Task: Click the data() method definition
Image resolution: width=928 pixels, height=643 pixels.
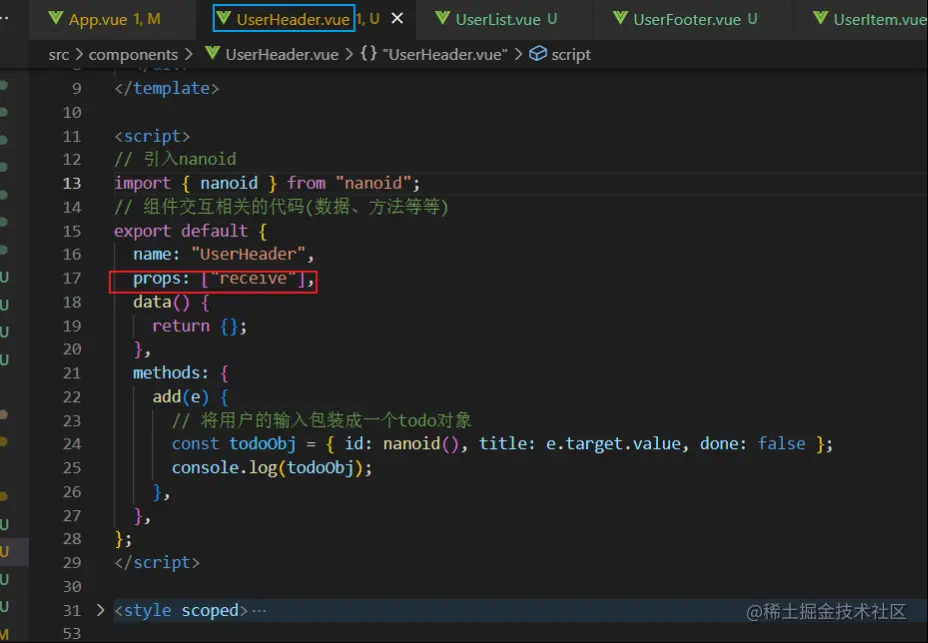Action: click(171, 302)
